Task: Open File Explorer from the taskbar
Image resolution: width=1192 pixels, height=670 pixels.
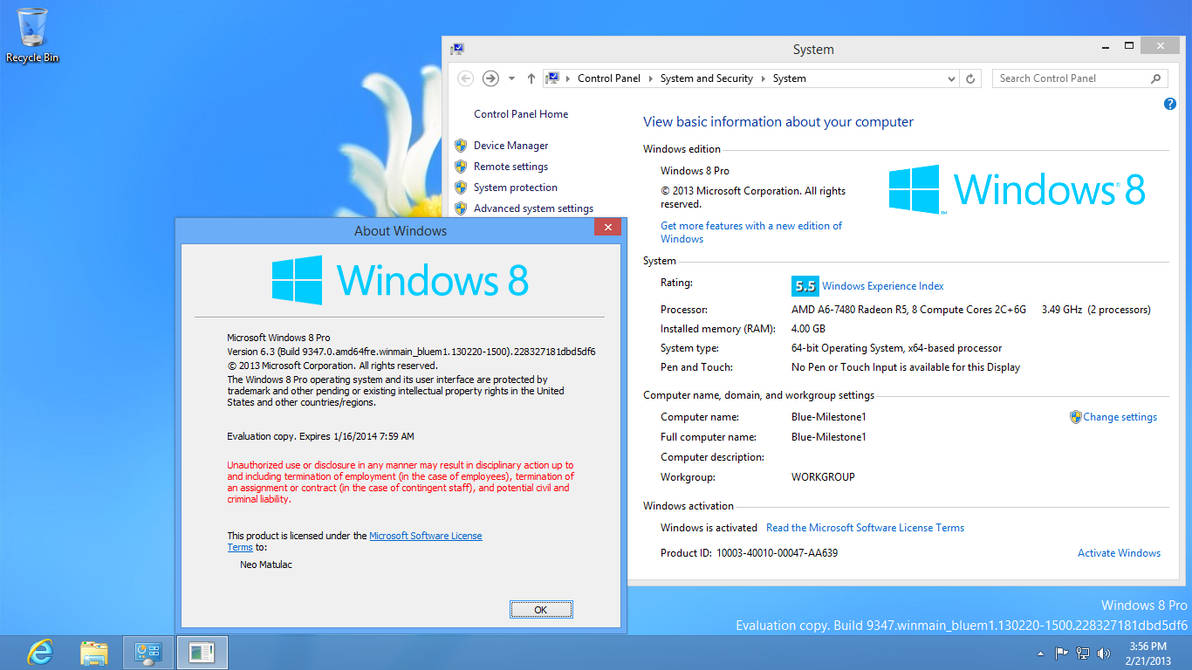Action: coord(94,653)
